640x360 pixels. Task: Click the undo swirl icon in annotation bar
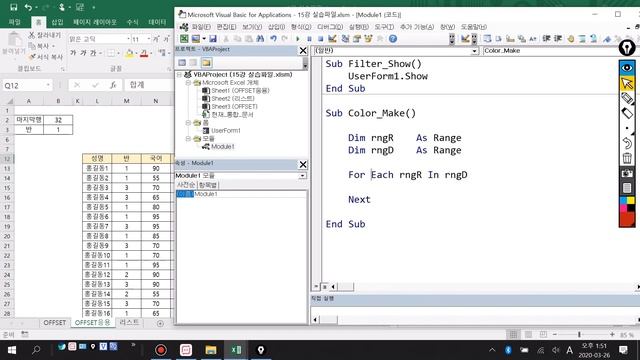tap(627, 143)
